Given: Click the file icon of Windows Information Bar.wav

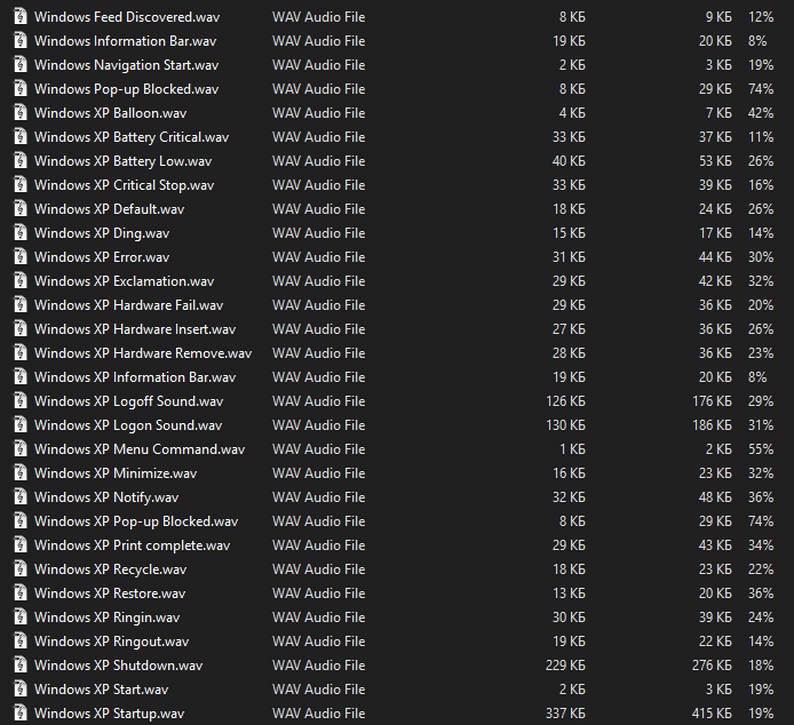Looking at the screenshot, I should (20, 41).
